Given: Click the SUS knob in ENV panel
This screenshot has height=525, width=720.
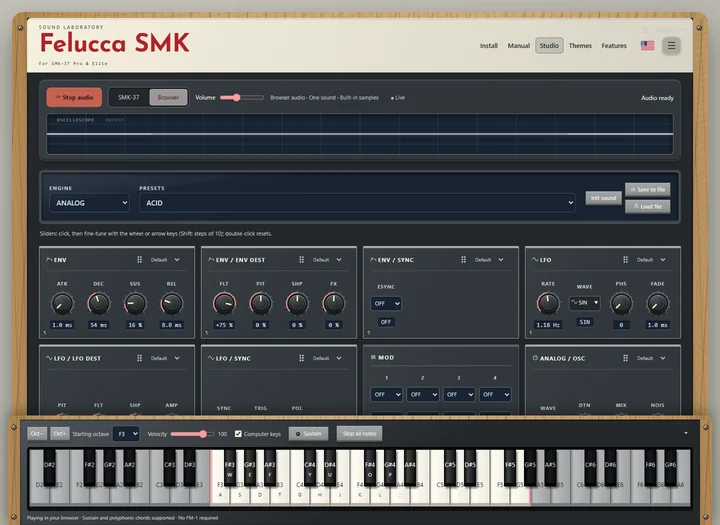Looking at the screenshot, I should [x=135, y=304].
